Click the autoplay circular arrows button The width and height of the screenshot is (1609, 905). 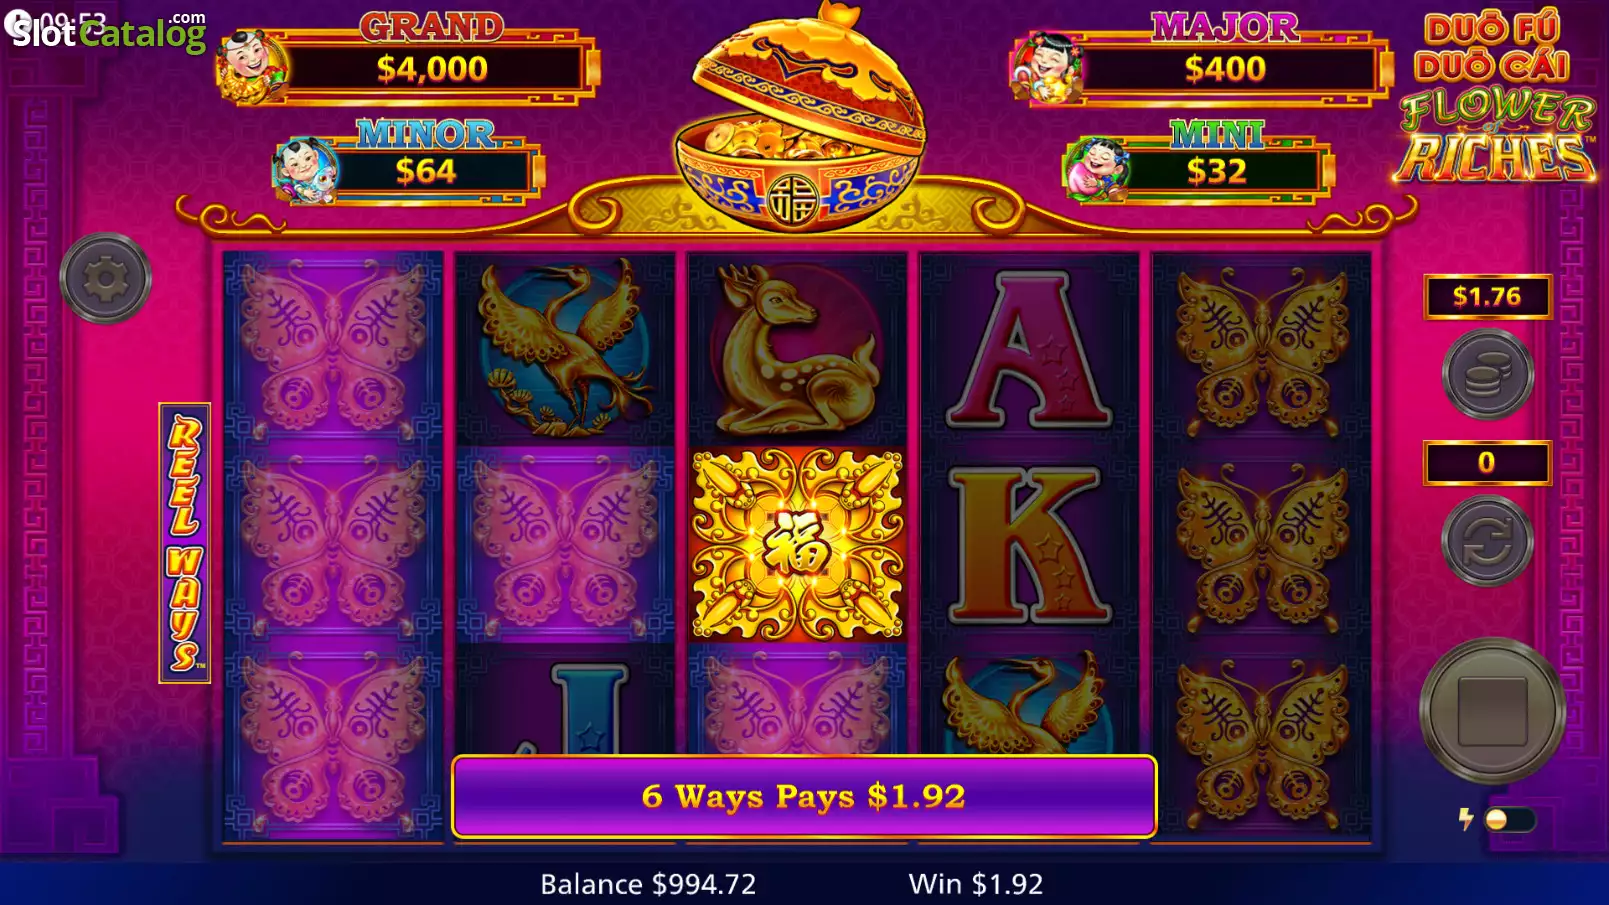(x=1487, y=541)
